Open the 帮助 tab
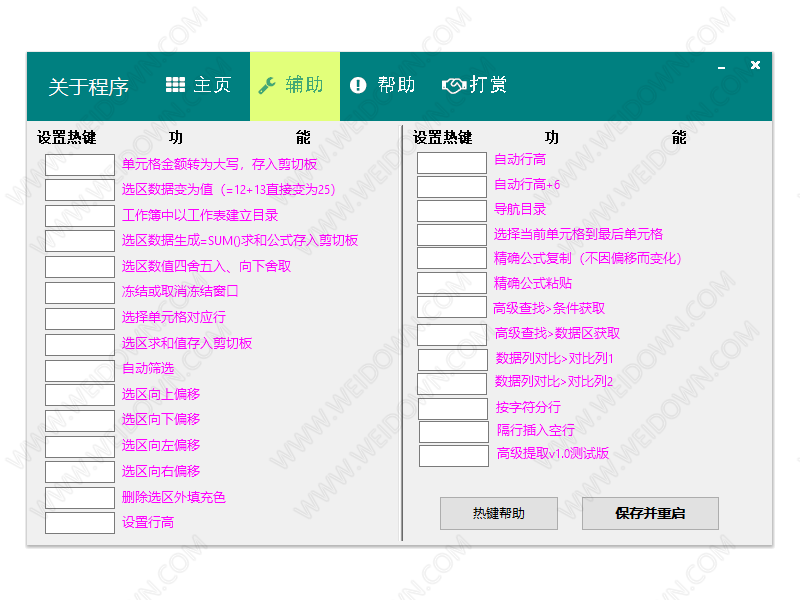Screen dimensions: 800x600 pyautogui.click(x=396, y=85)
